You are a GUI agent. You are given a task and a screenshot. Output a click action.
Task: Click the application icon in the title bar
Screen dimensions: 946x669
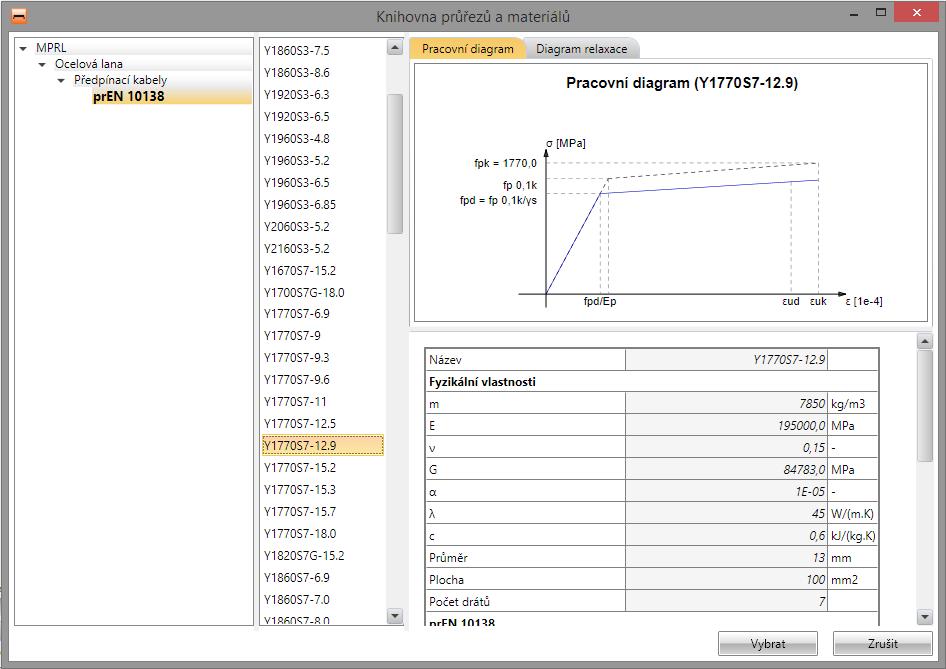tap(19, 14)
